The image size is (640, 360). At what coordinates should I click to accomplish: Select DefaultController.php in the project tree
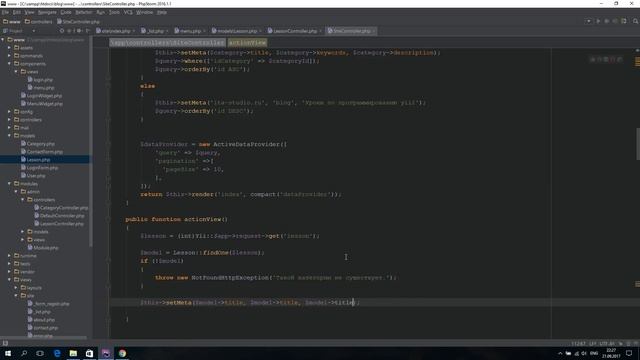[59, 216]
